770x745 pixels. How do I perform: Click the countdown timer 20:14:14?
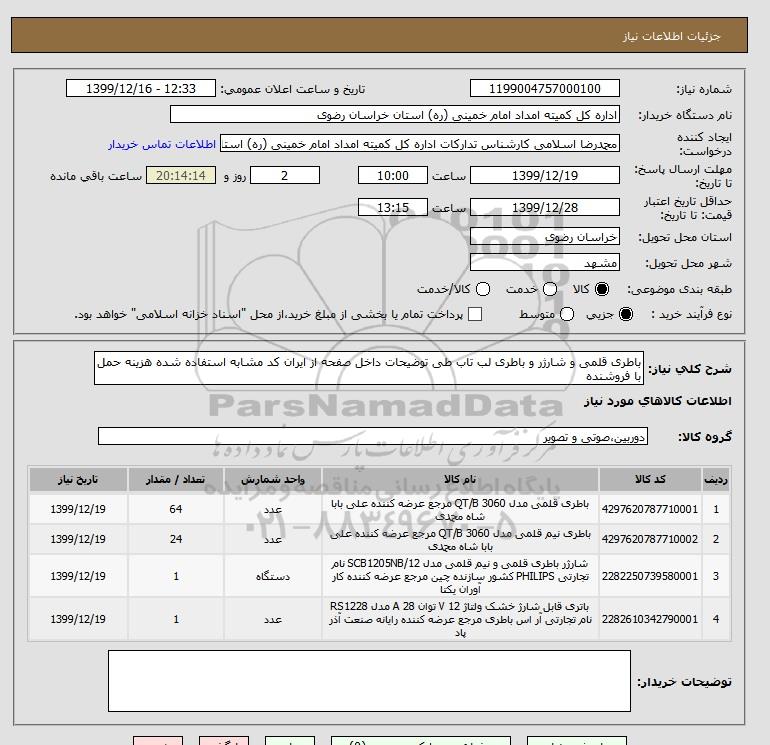(181, 175)
